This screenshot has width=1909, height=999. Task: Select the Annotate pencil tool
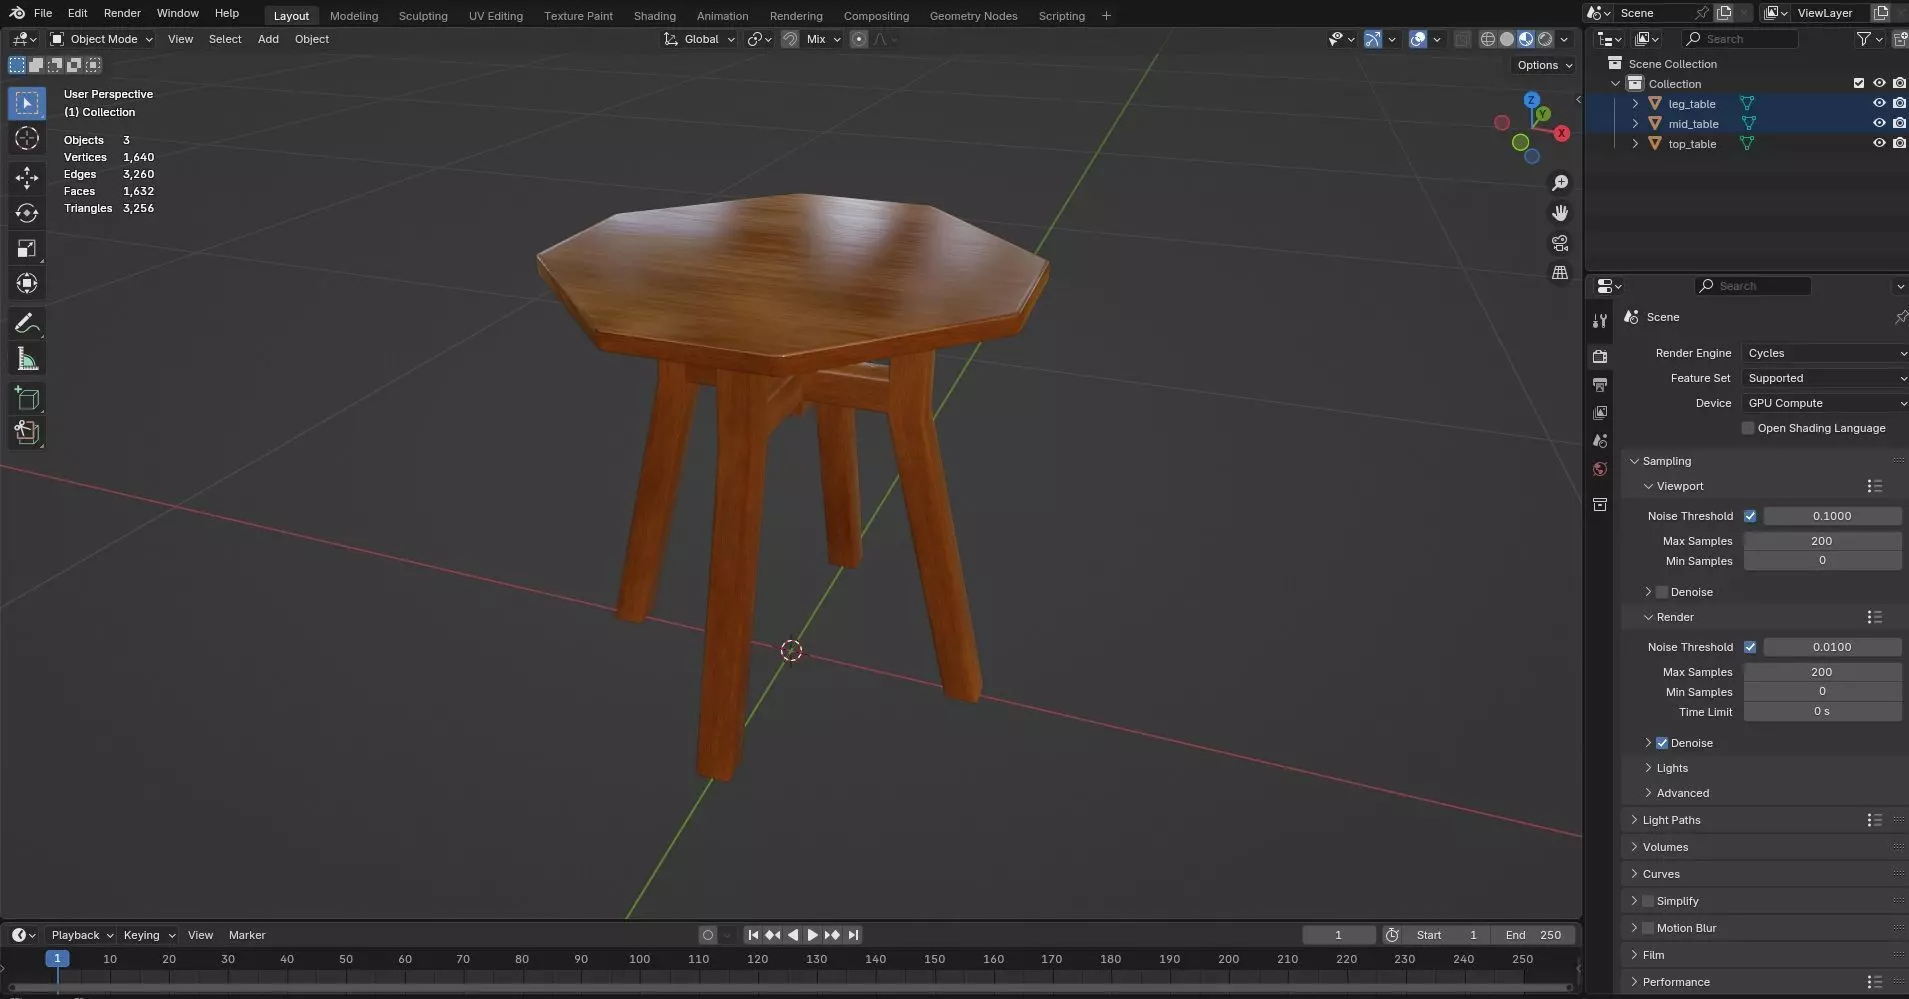27,323
